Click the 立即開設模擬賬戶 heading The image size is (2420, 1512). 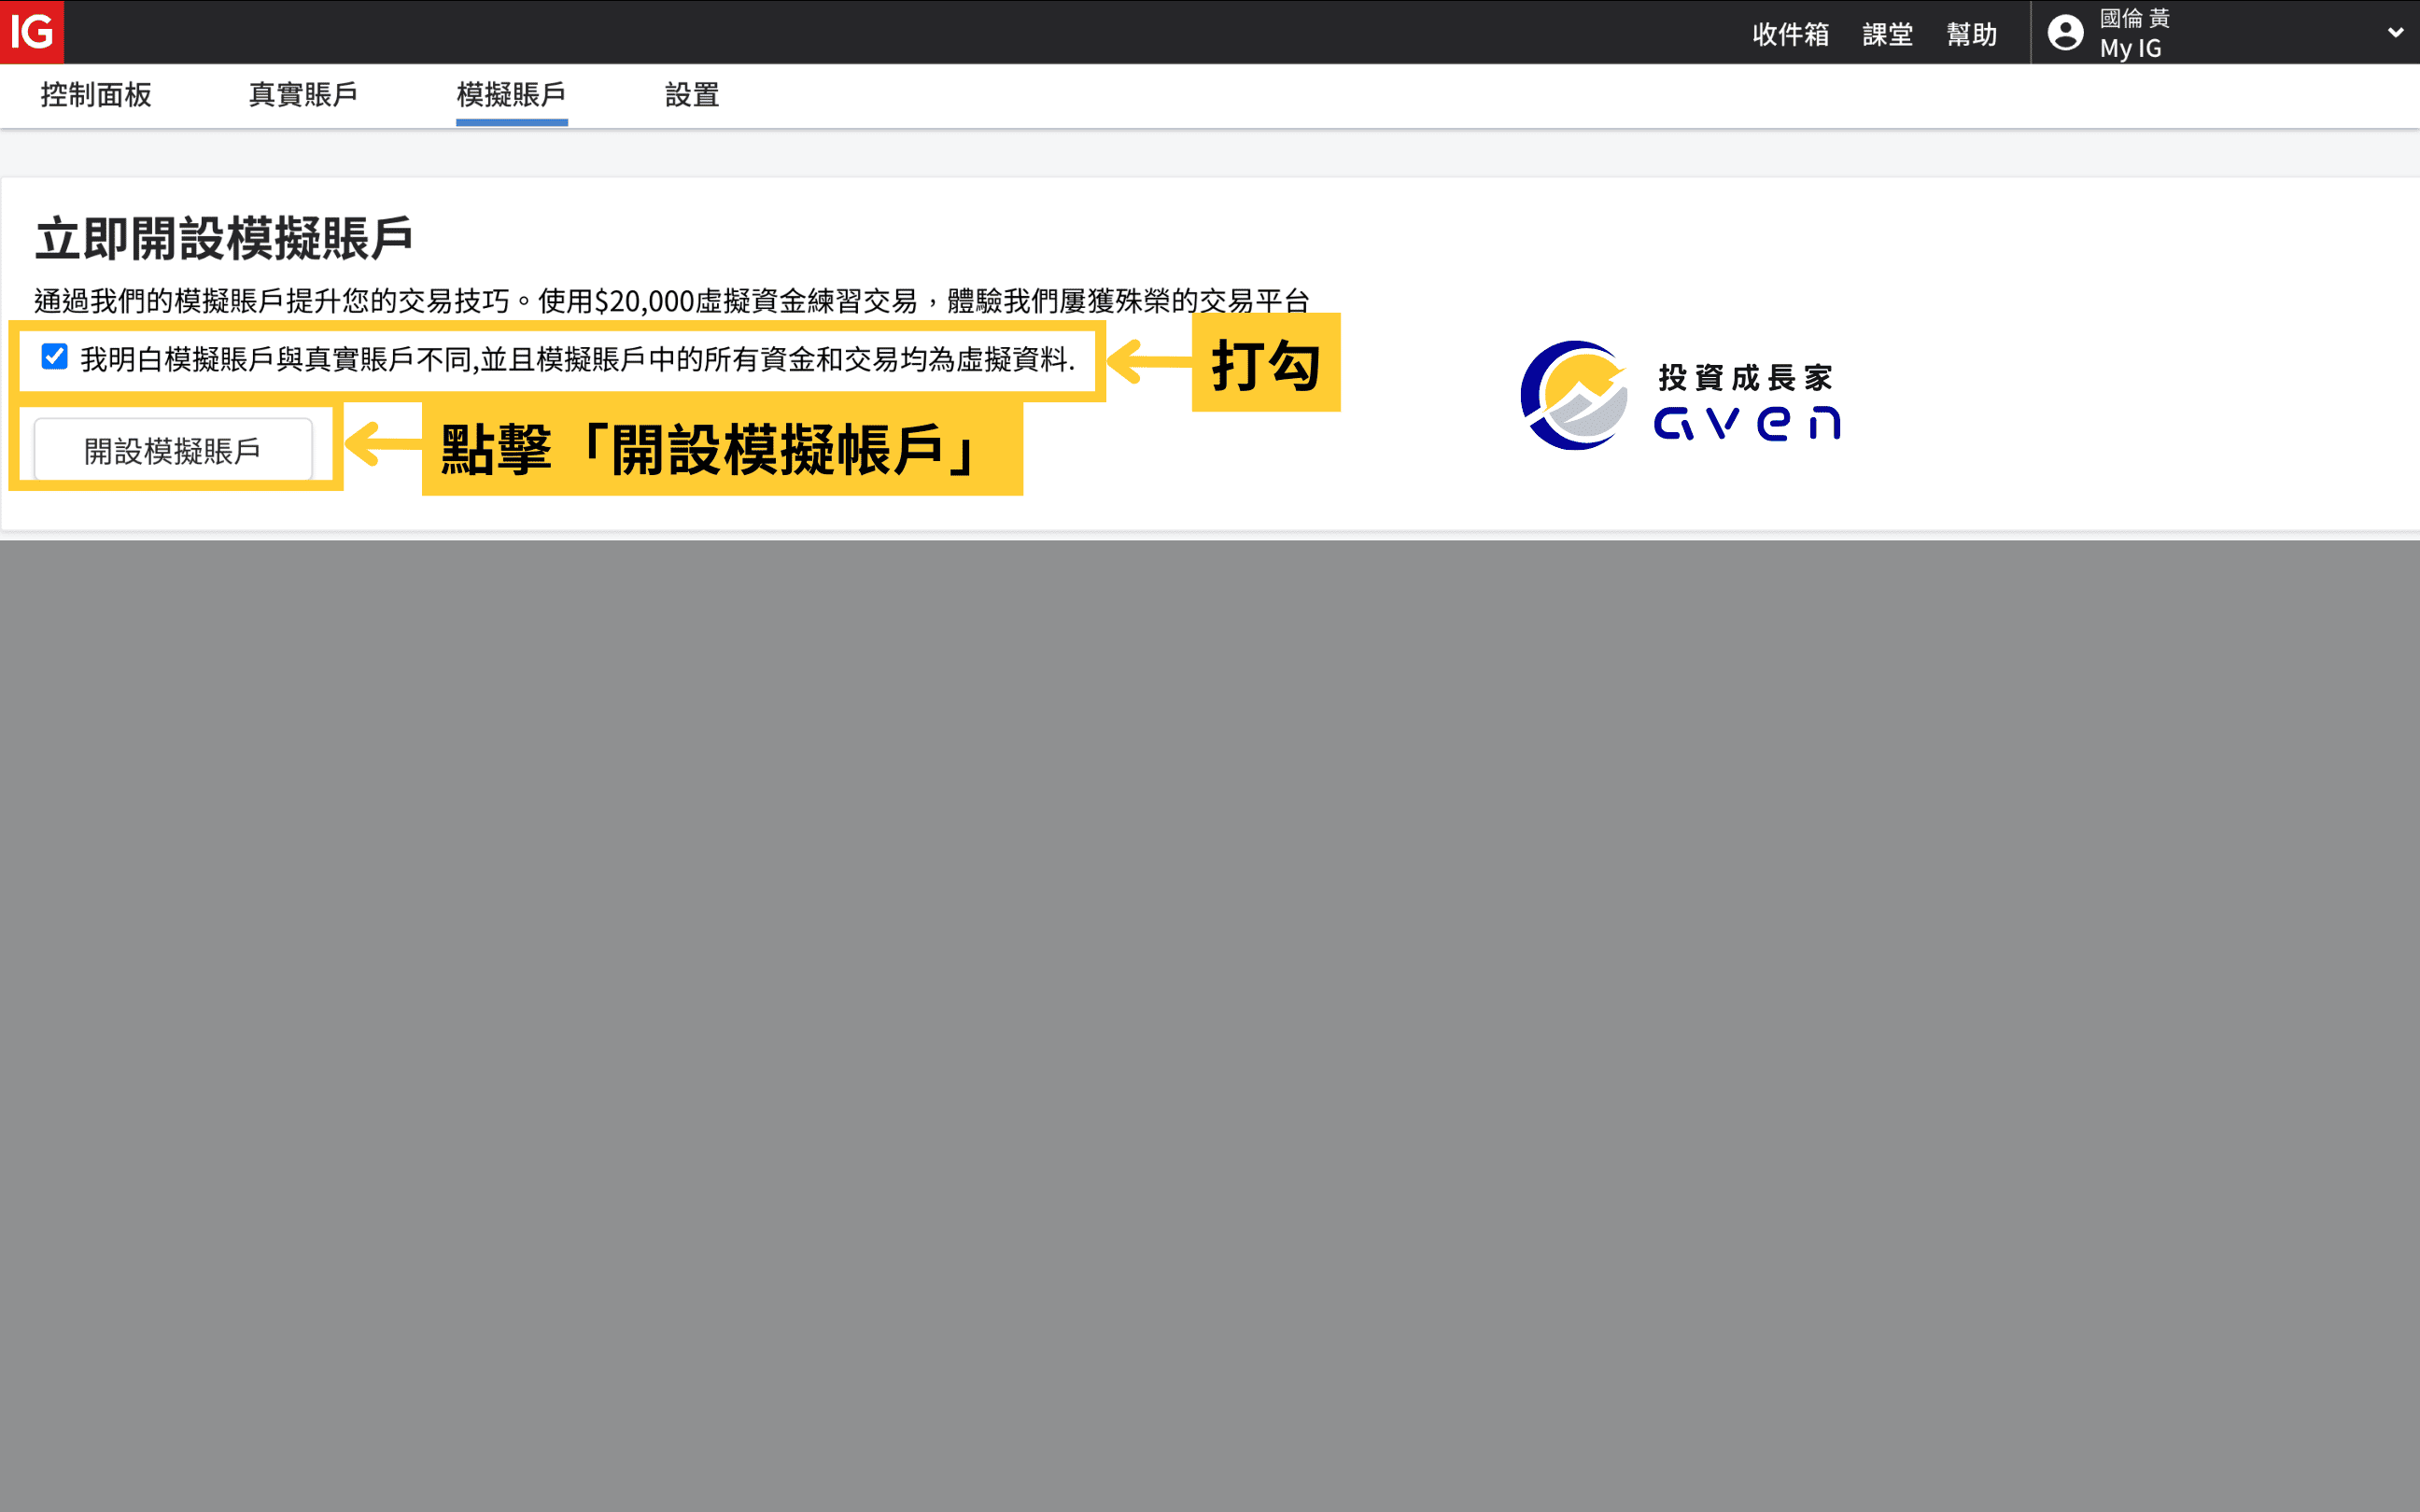coord(224,239)
